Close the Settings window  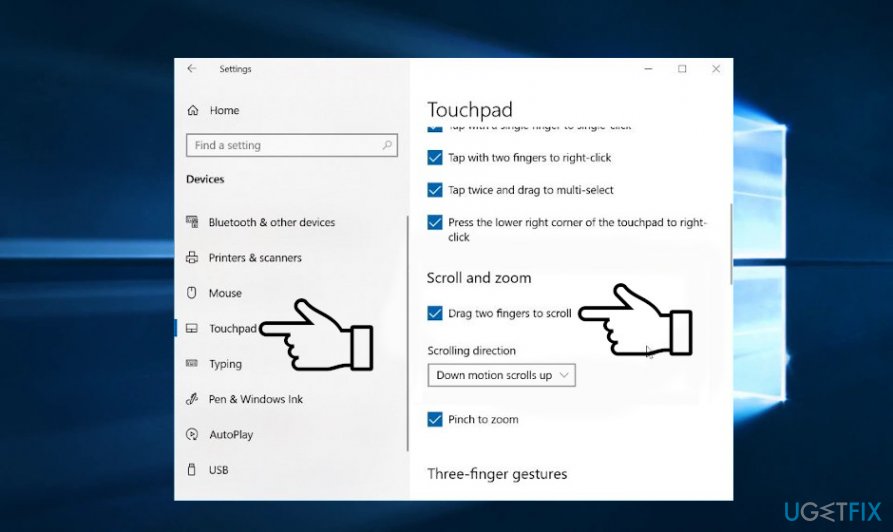tap(716, 69)
